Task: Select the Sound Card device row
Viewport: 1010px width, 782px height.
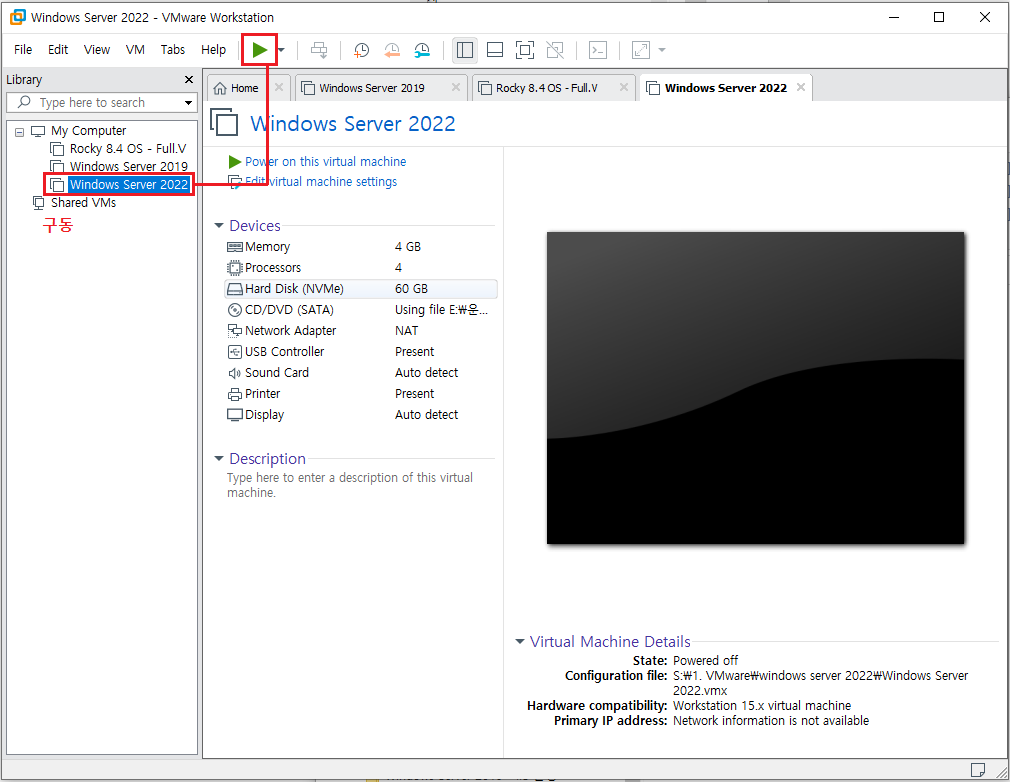Action: click(361, 372)
